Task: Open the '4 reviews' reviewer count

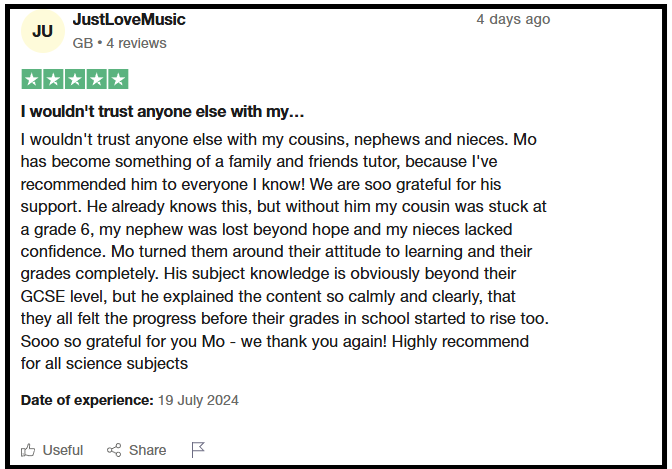Action: pos(136,43)
